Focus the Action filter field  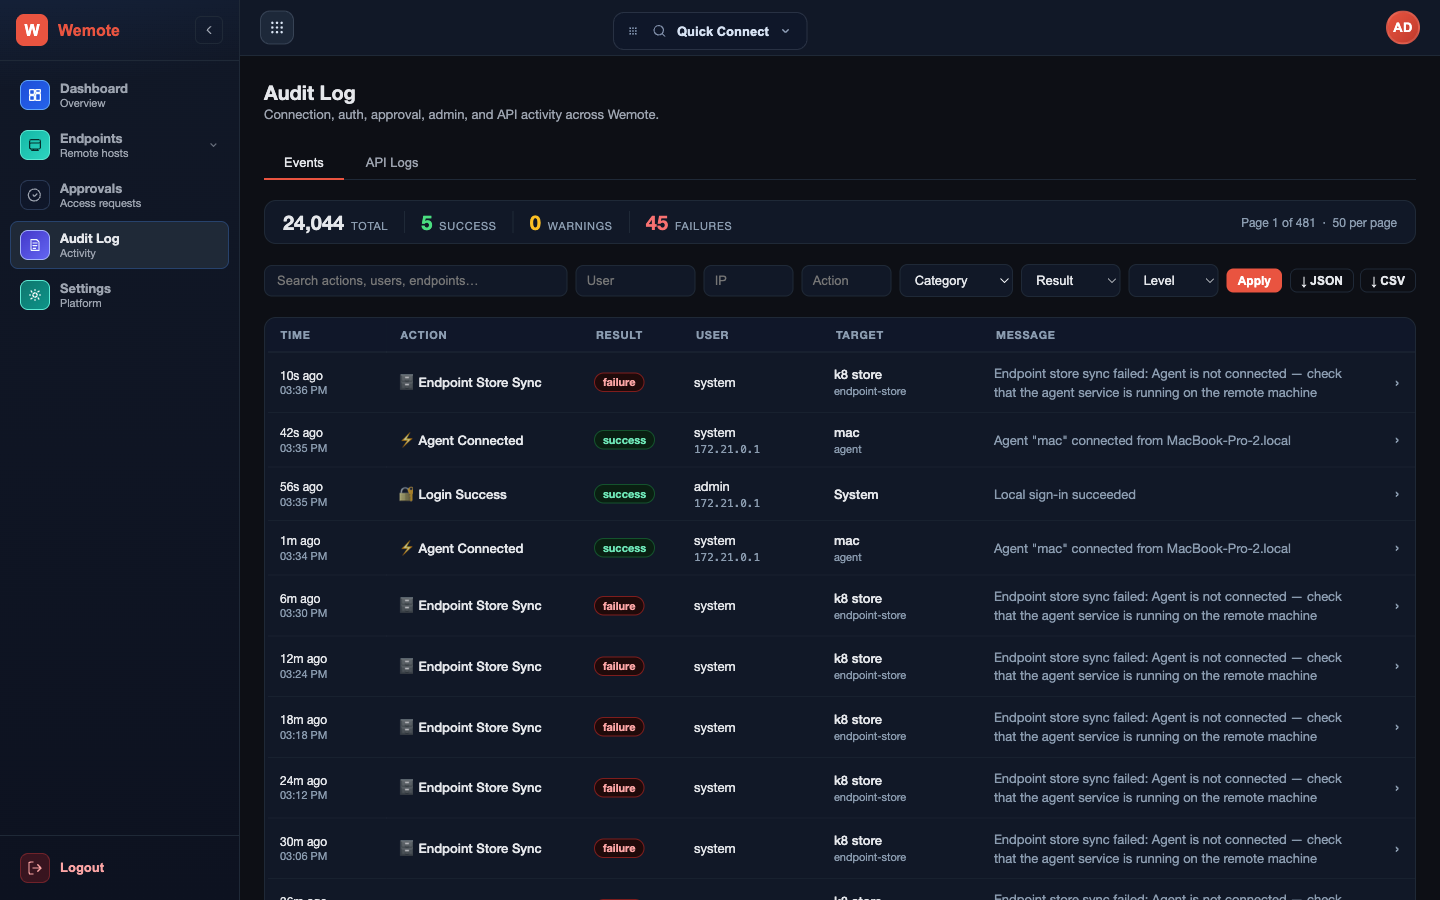pos(846,281)
